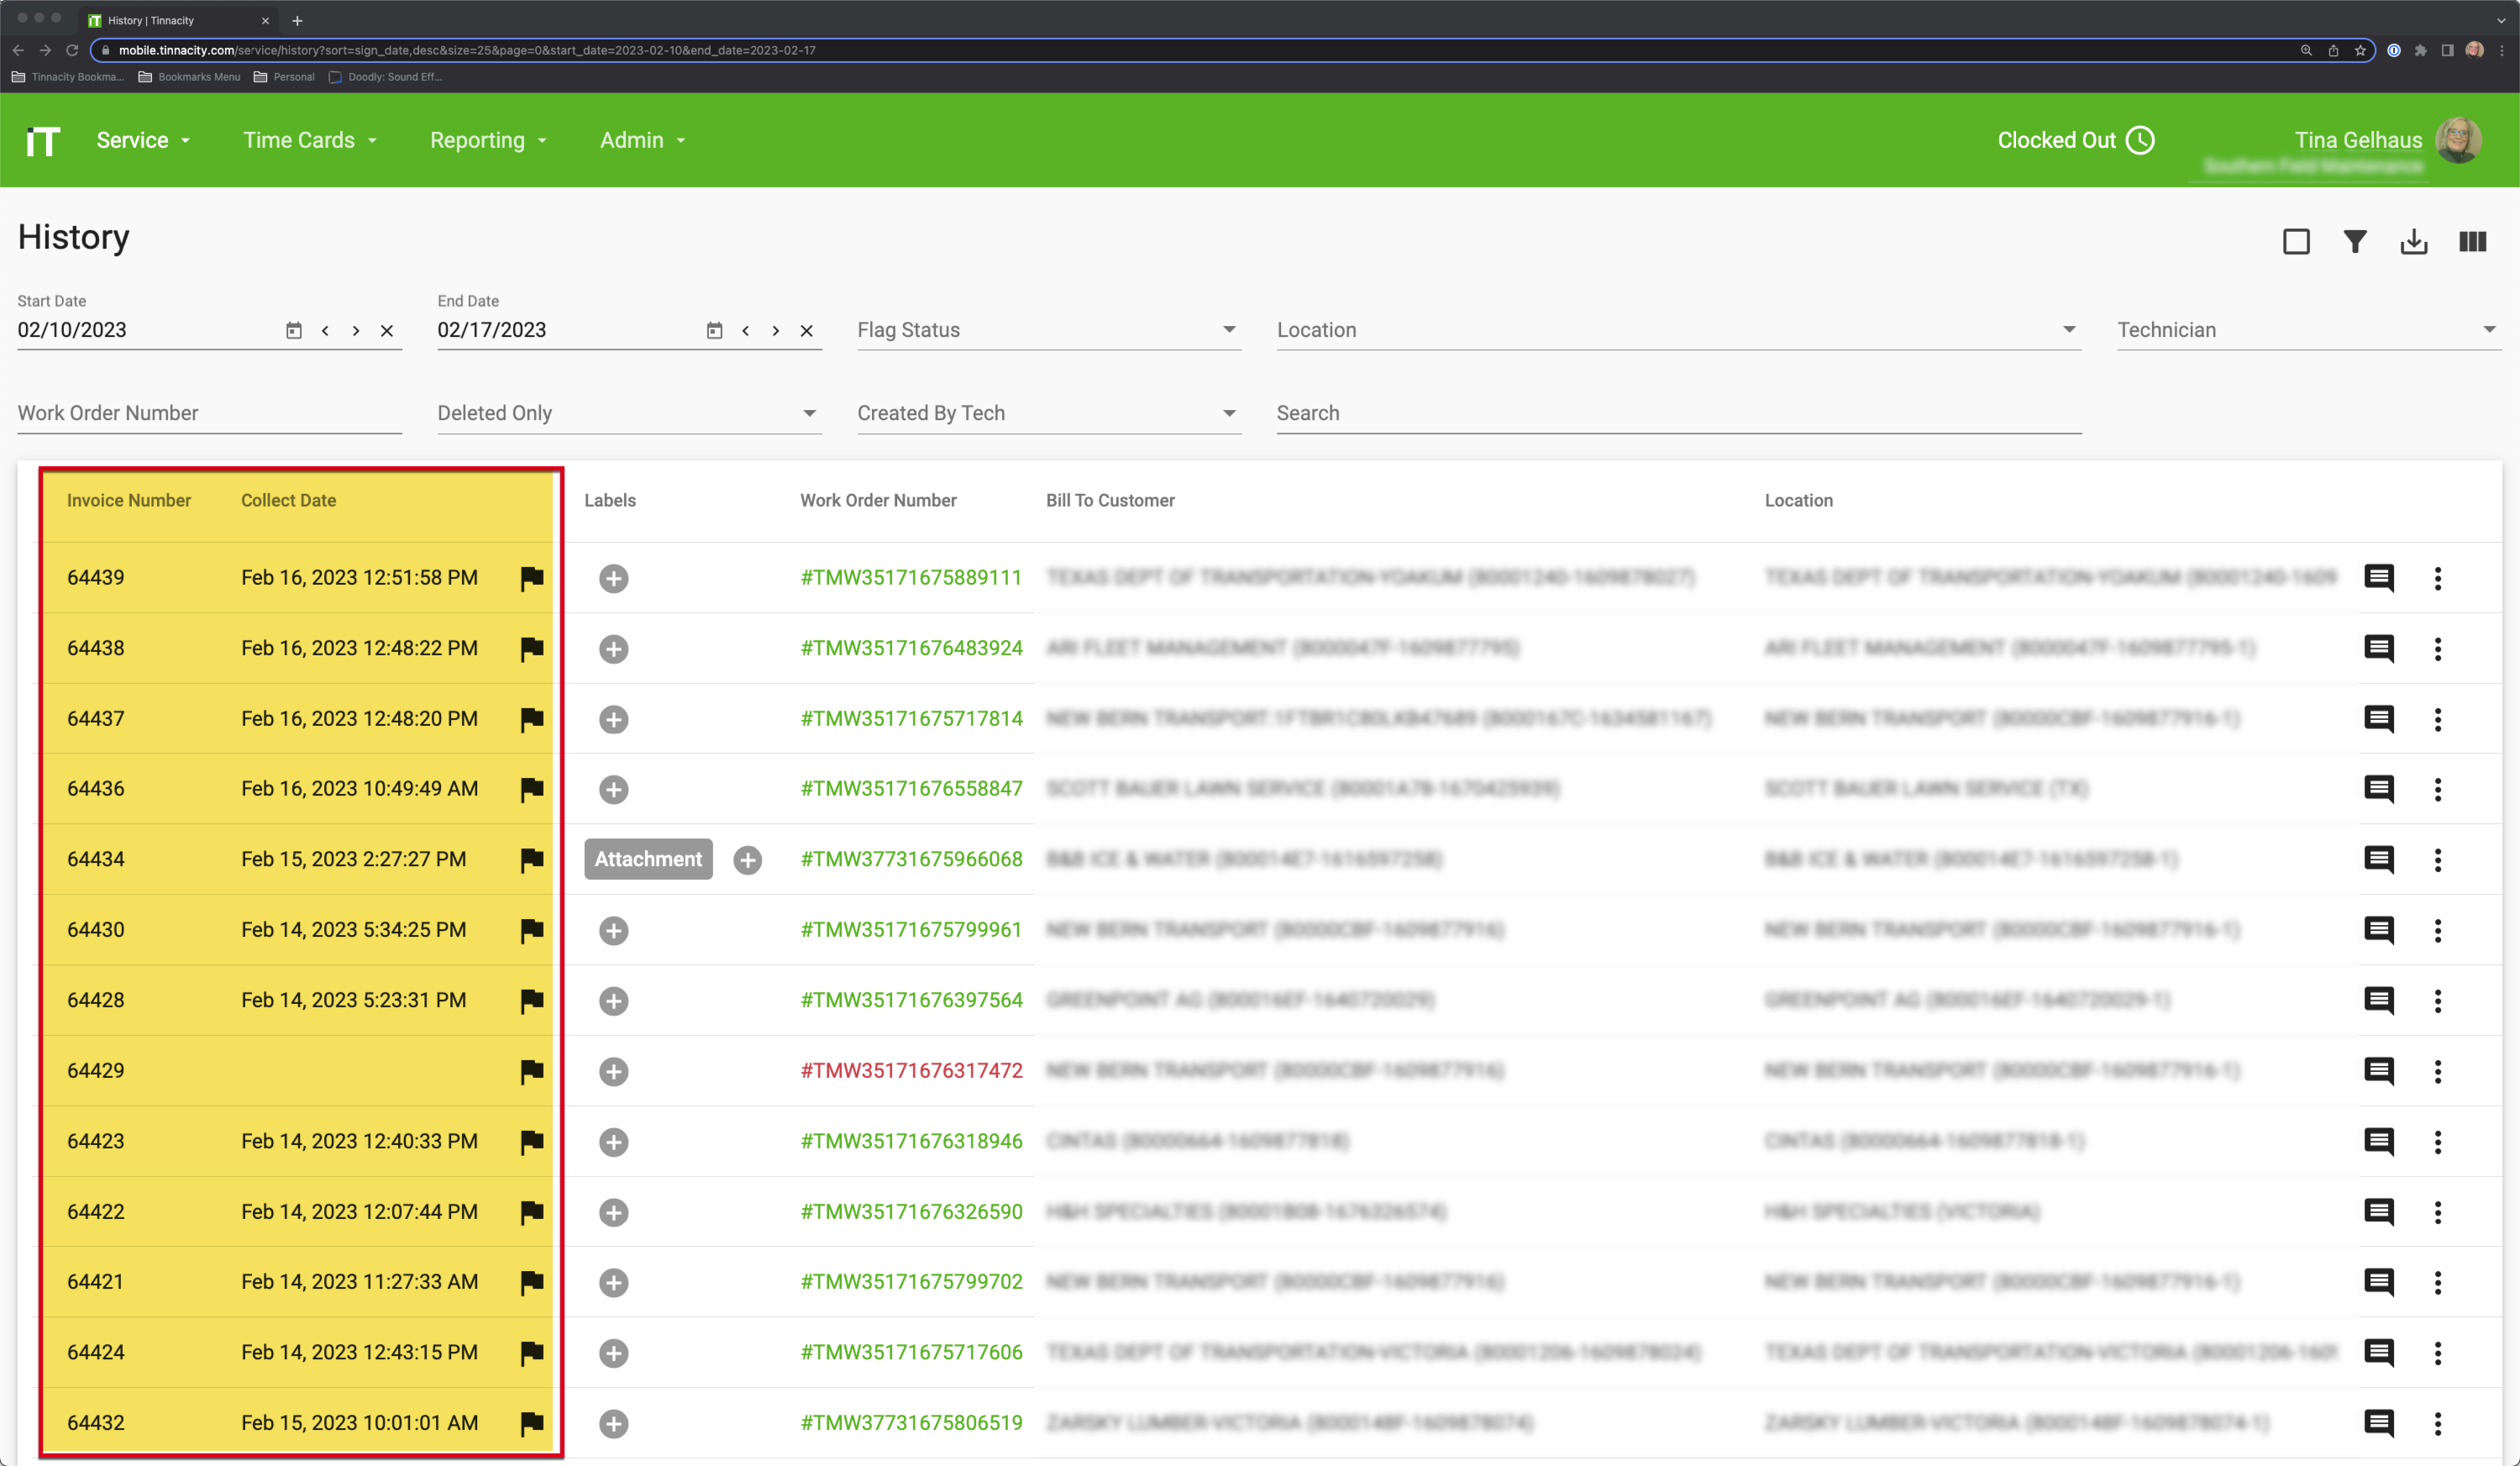Toggle flag on invoice 64439
This screenshot has height=1466, width=2520.
532,578
